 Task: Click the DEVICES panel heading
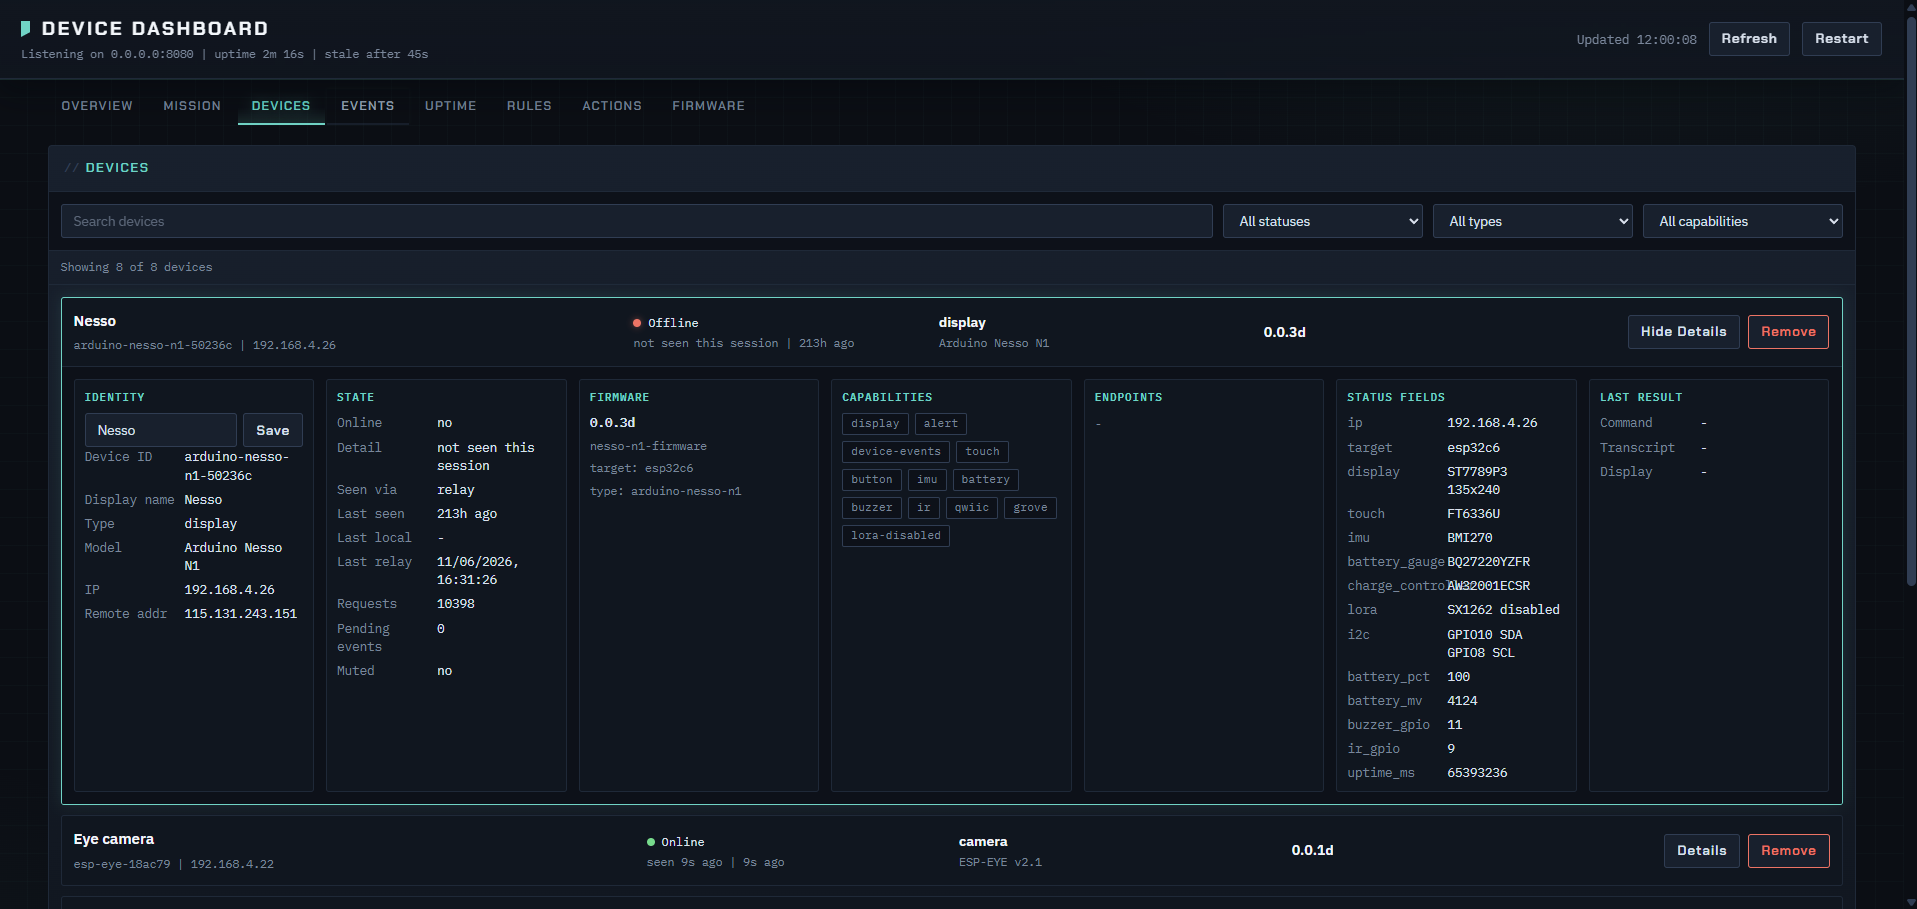pos(117,168)
